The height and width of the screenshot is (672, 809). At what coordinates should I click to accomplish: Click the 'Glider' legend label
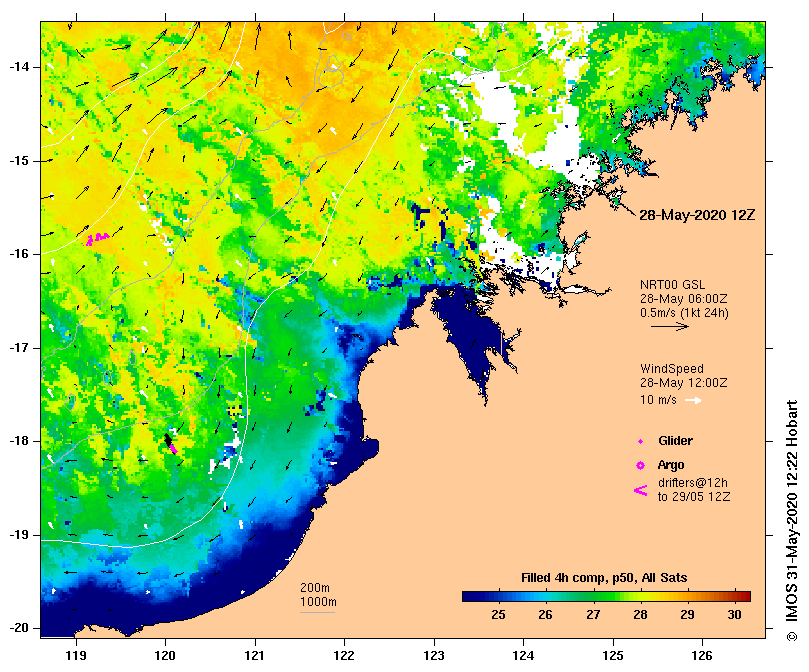point(675,441)
